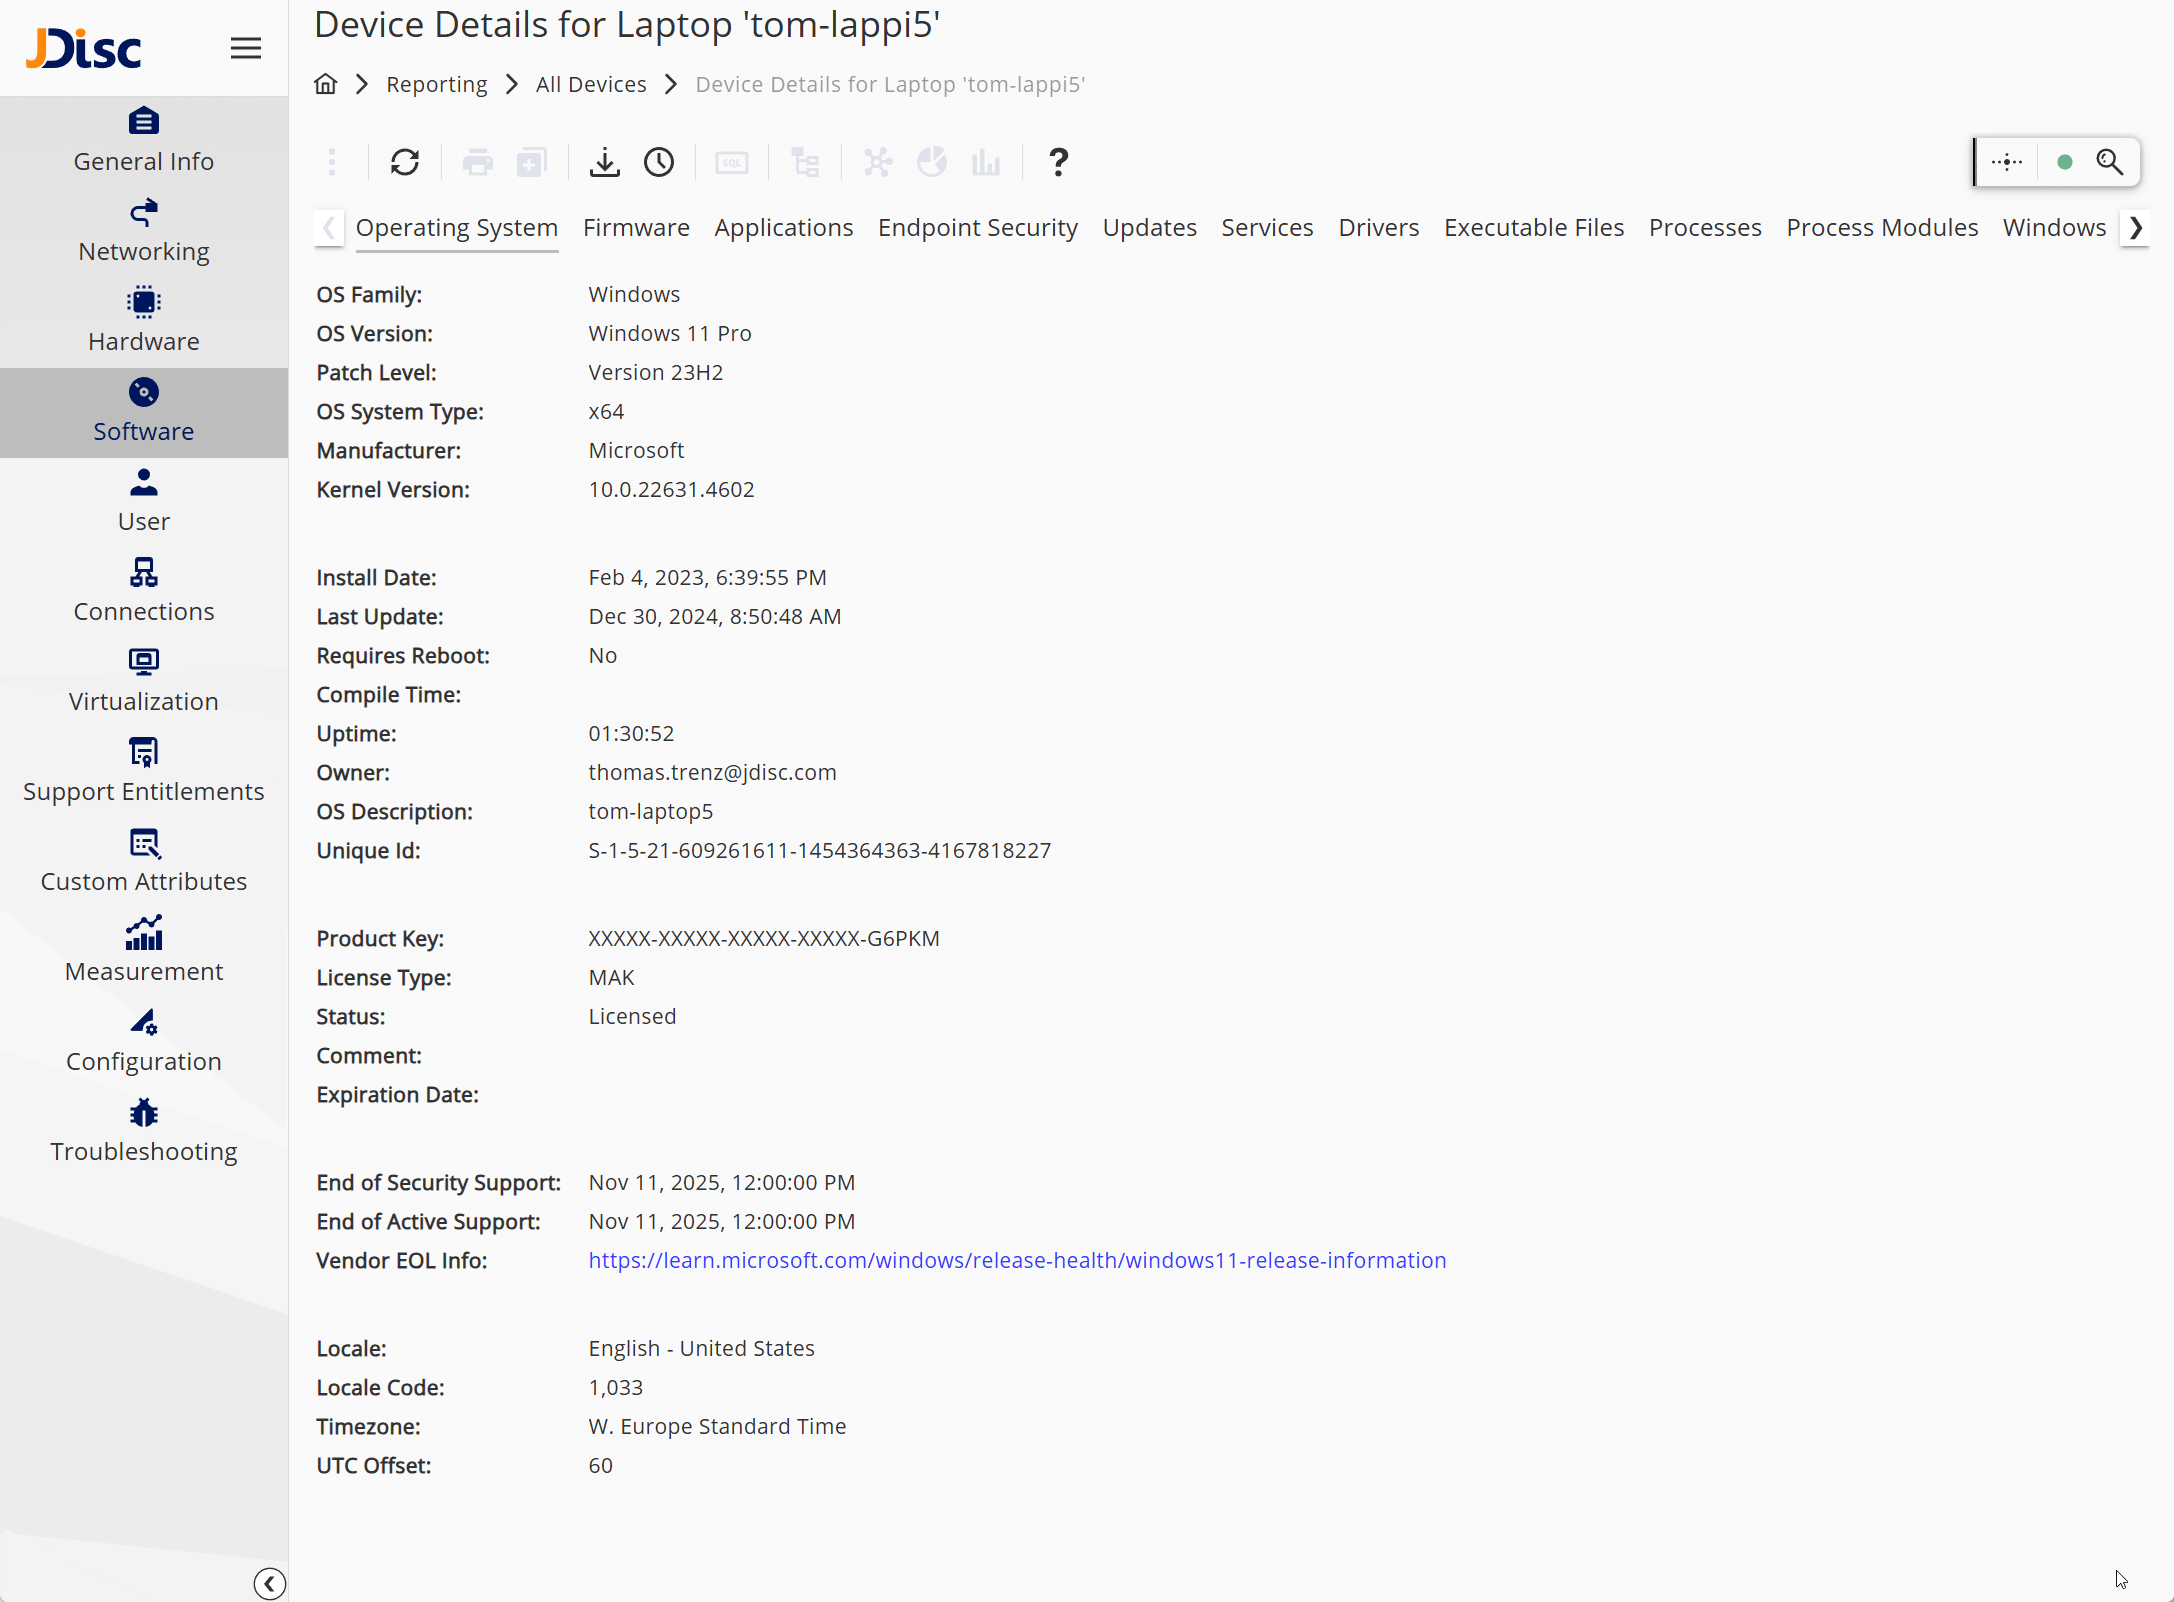
Task: Go to home via breadcrumb house icon
Action: tap(326, 84)
